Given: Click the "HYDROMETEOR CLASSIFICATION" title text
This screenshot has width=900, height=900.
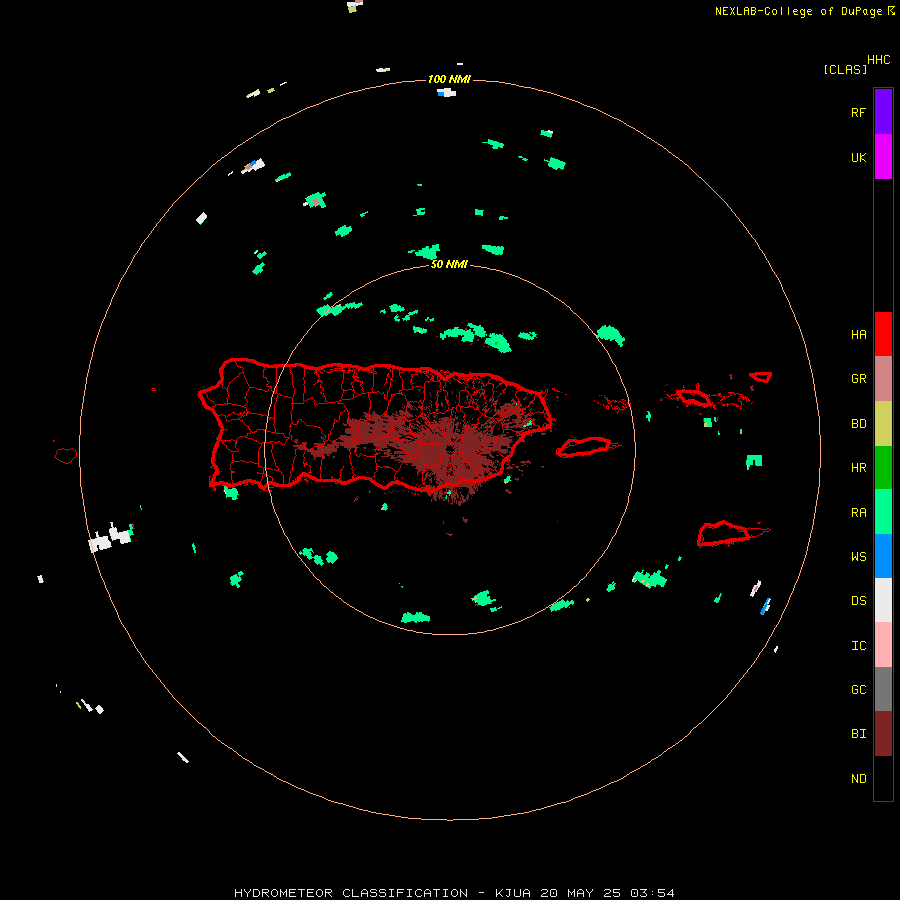Looking at the screenshot, I should [351, 893].
